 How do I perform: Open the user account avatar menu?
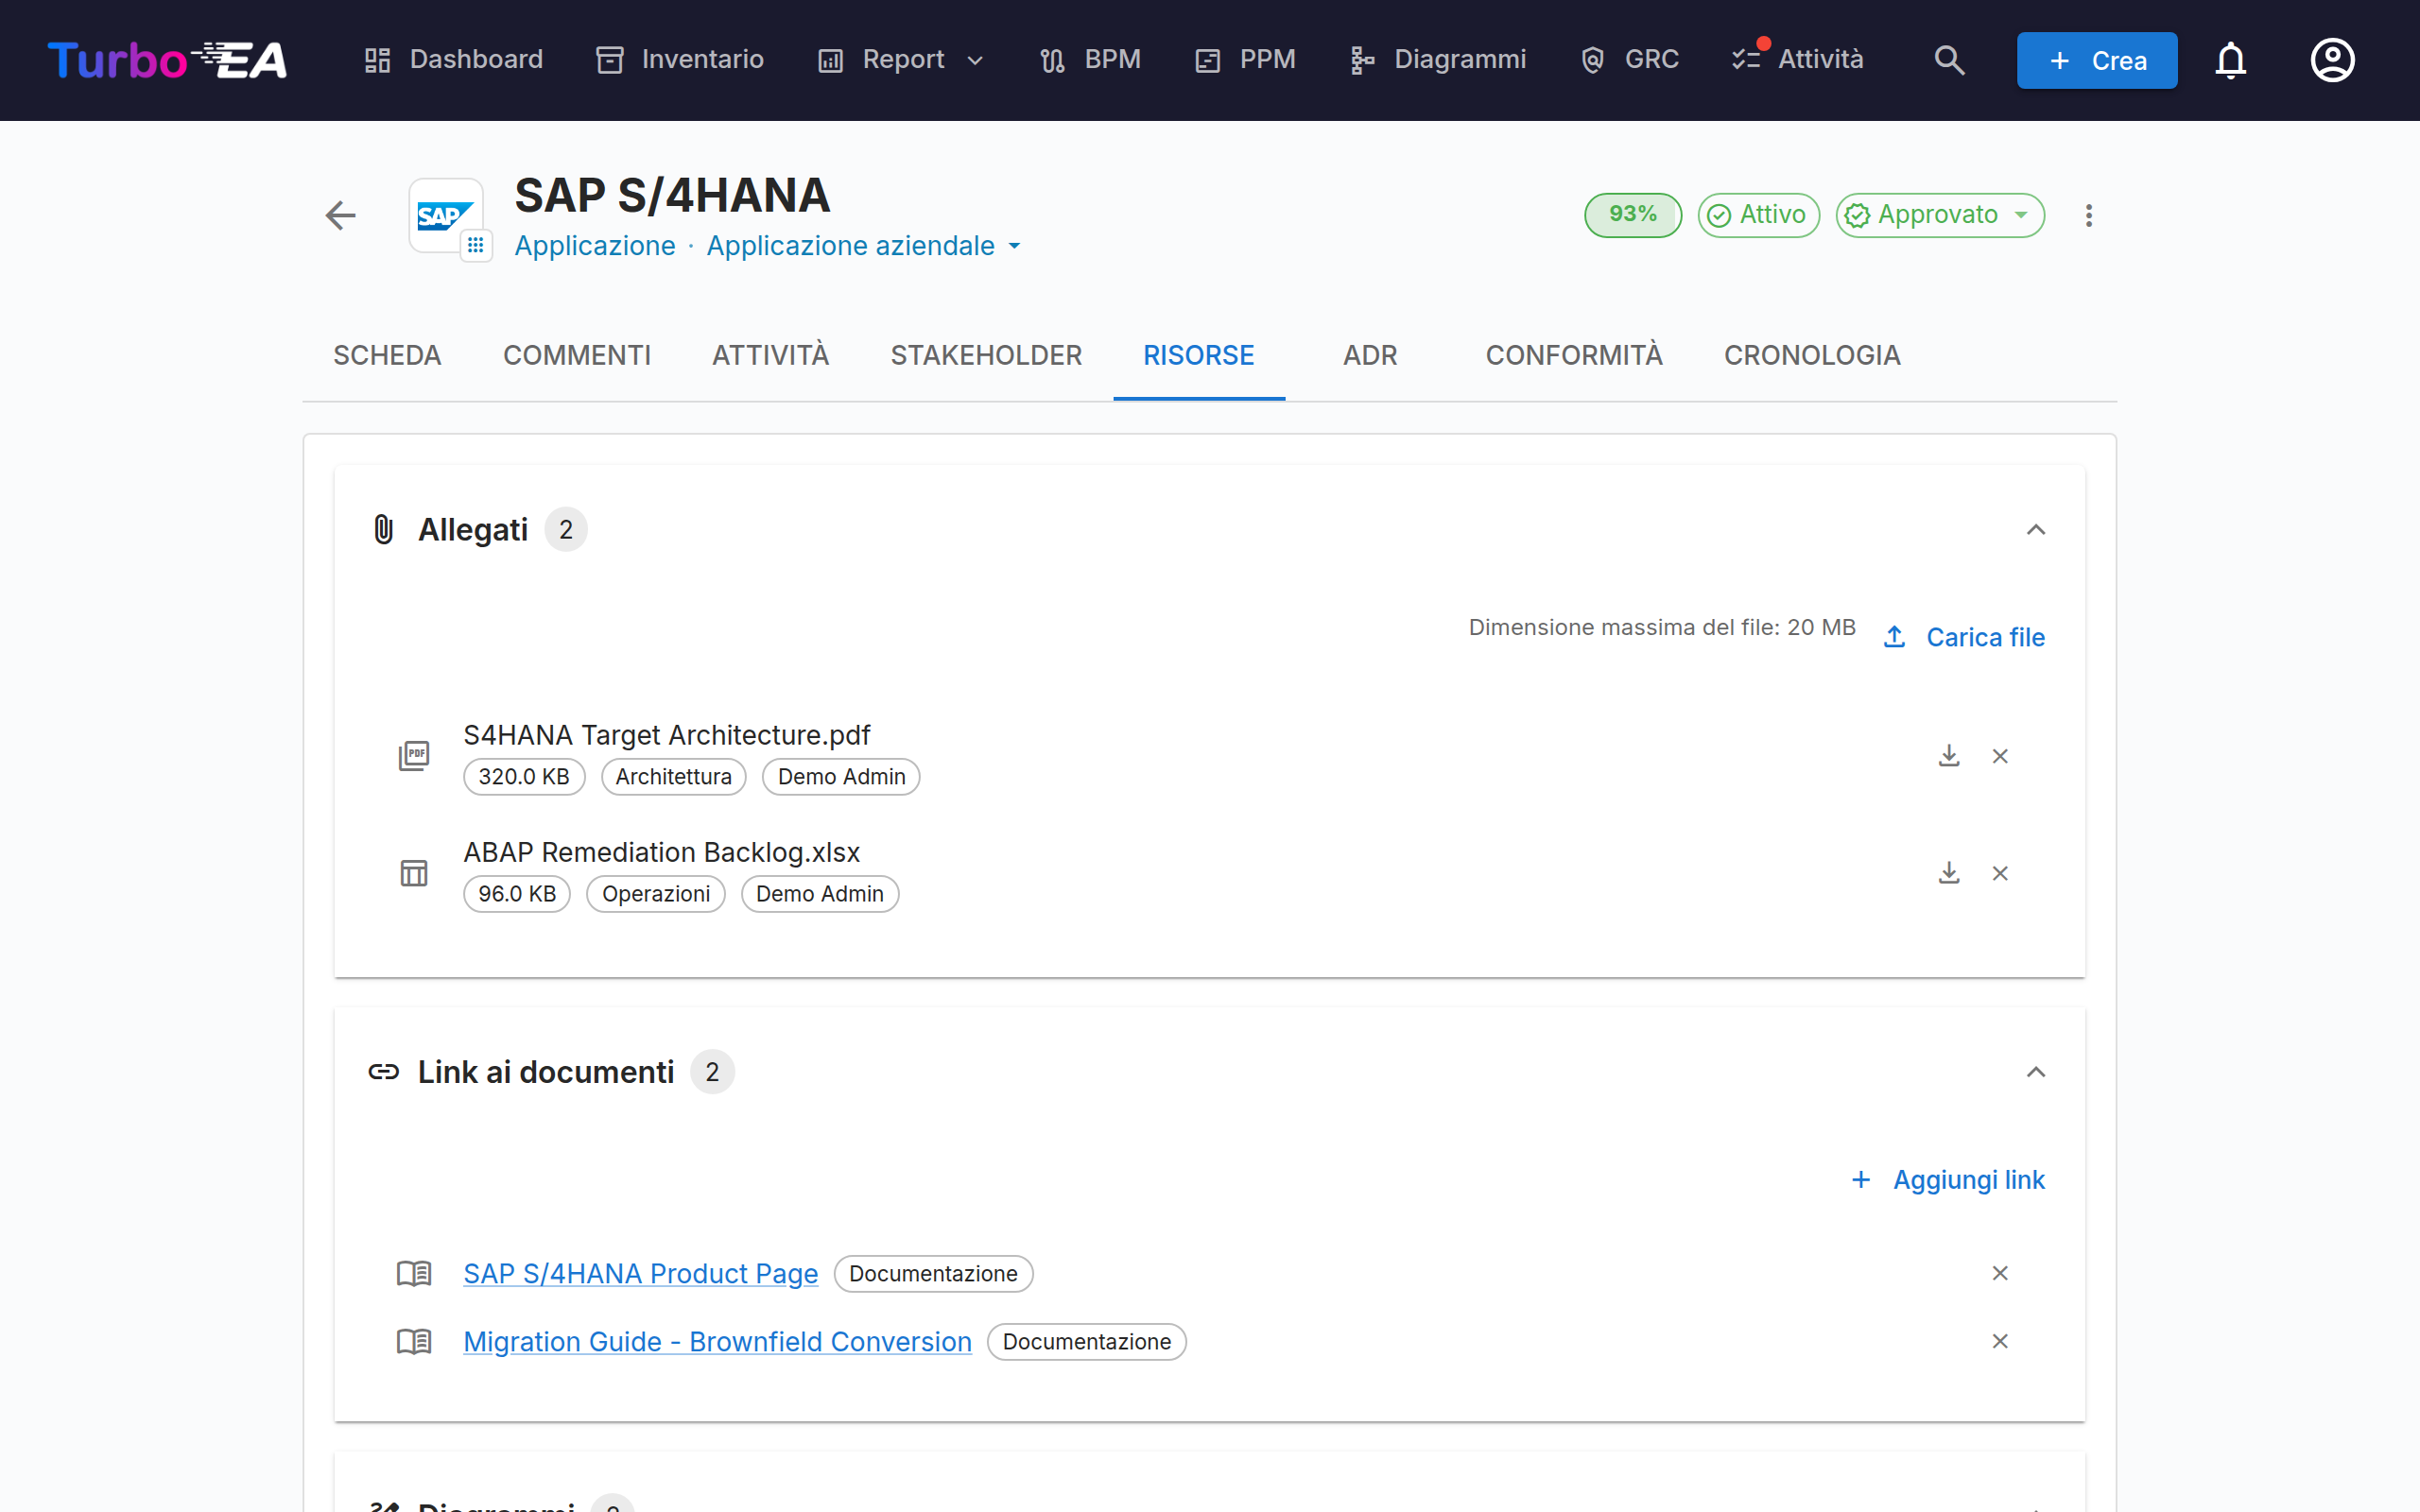(2332, 60)
